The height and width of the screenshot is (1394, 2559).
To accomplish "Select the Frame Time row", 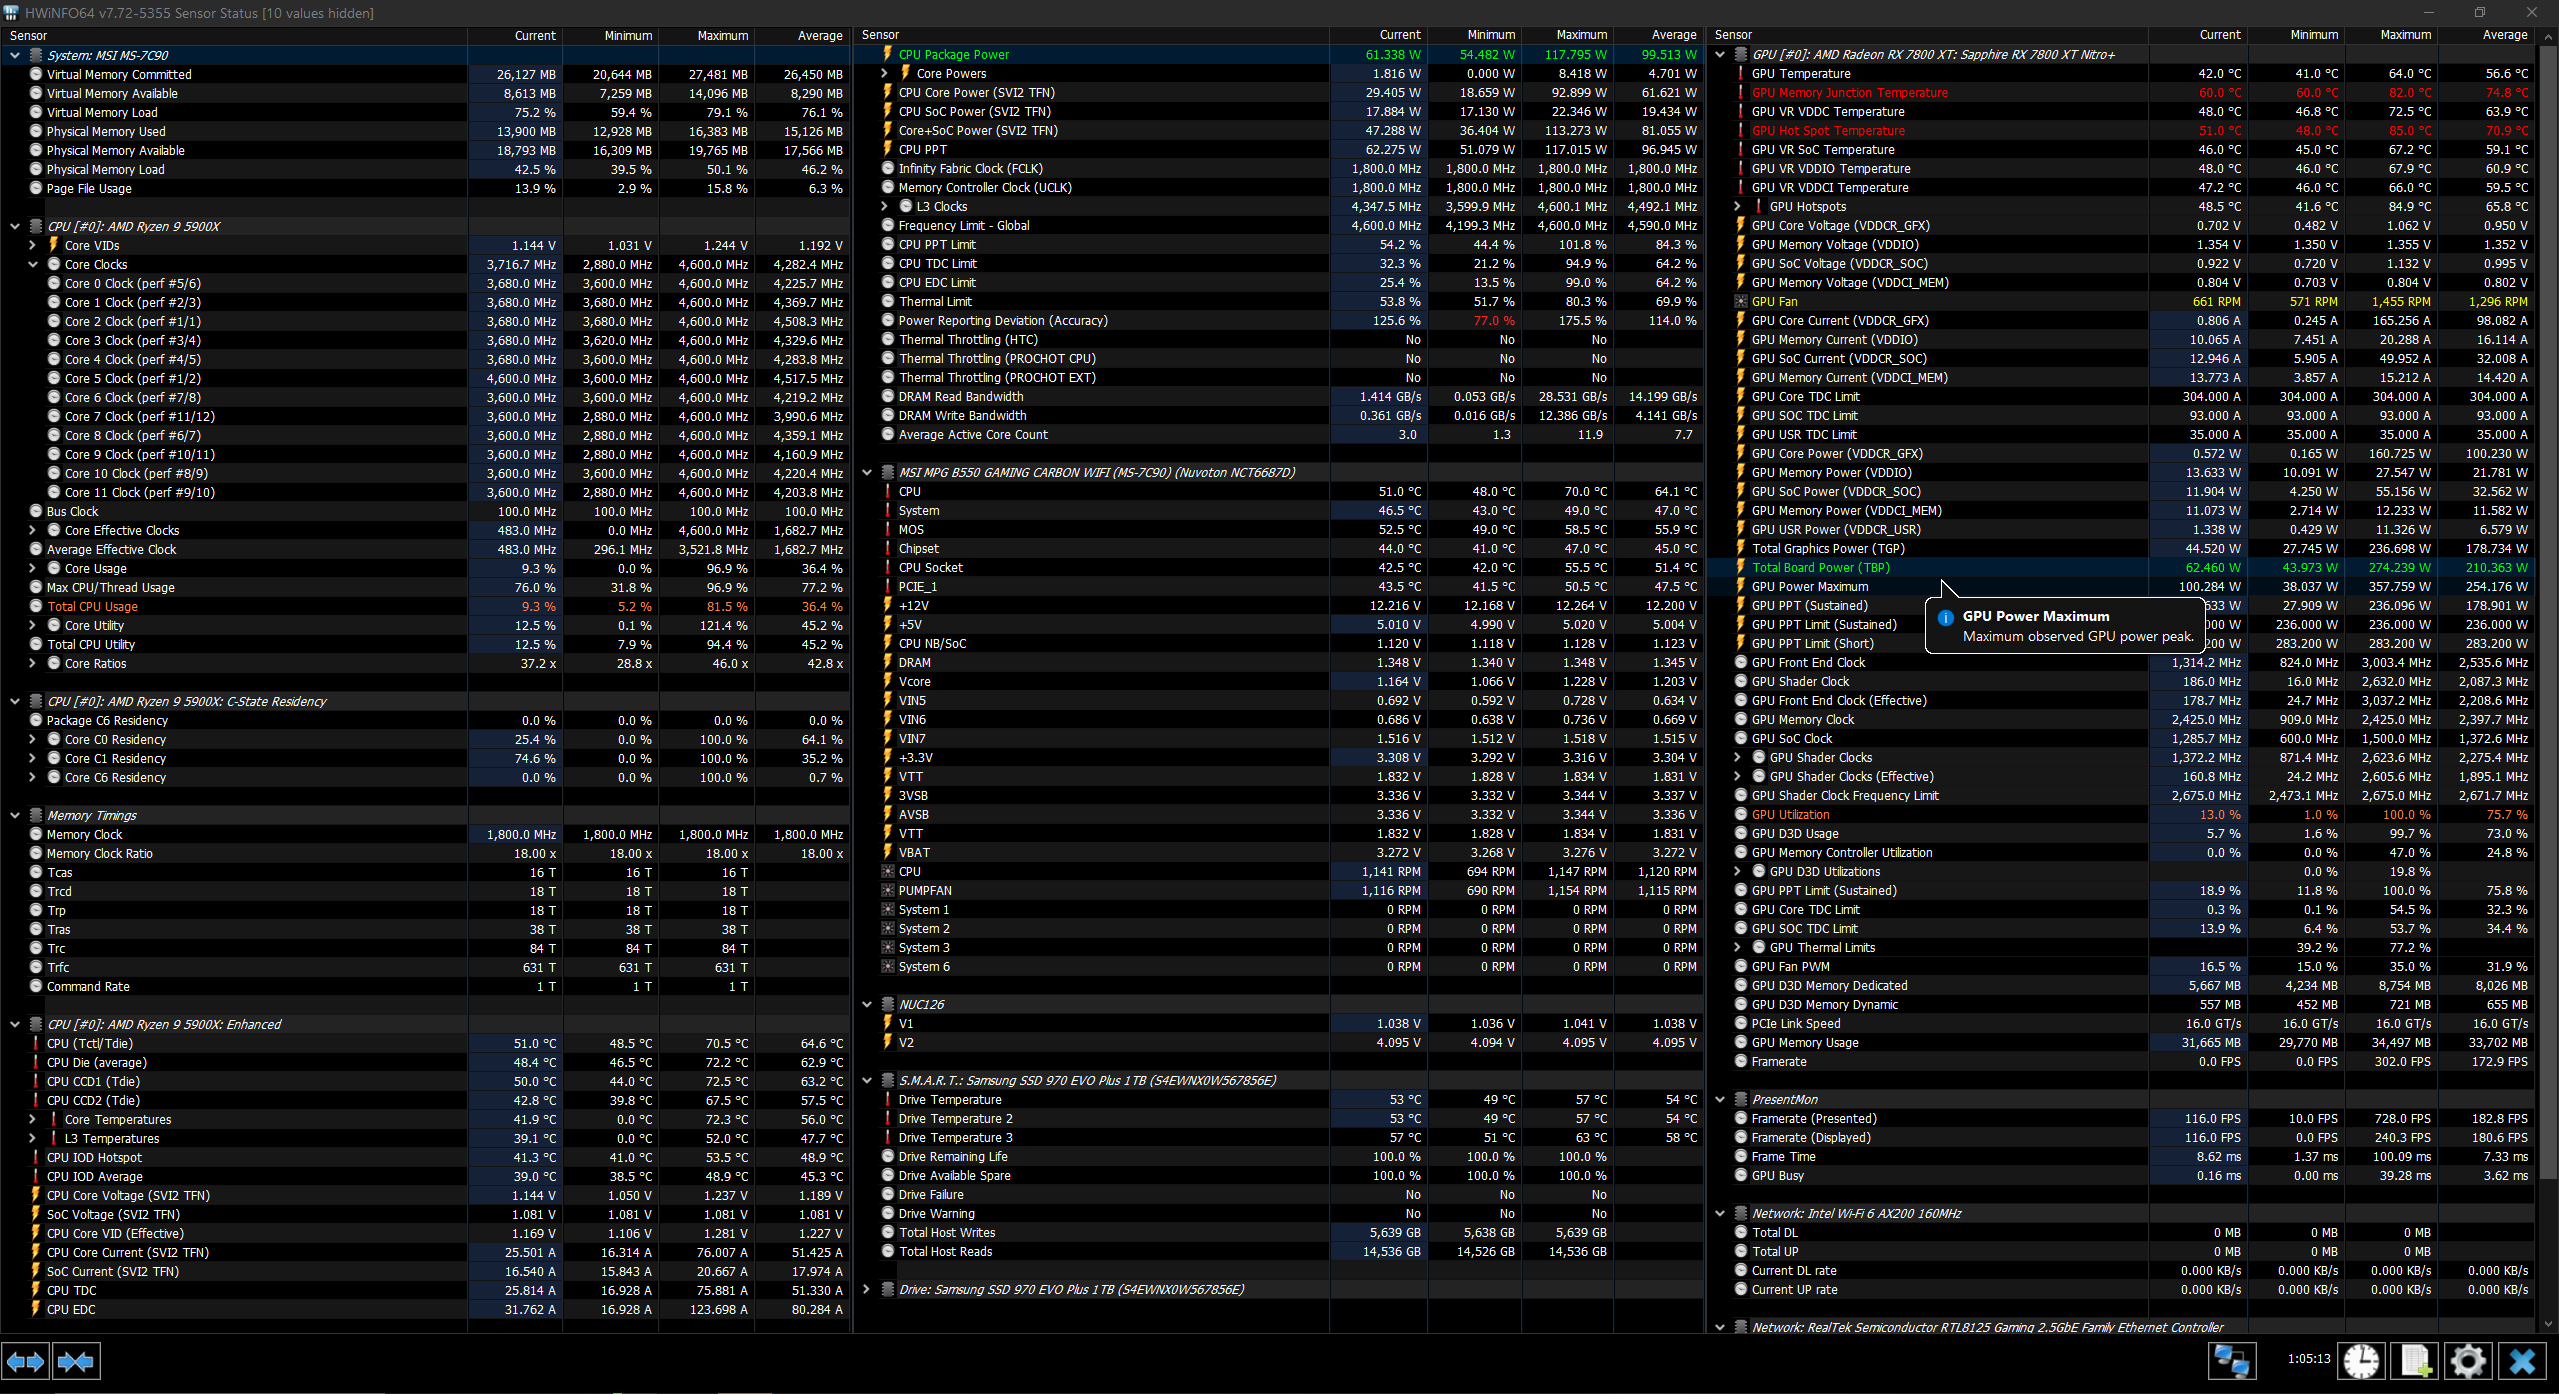I will (x=2122, y=1156).
